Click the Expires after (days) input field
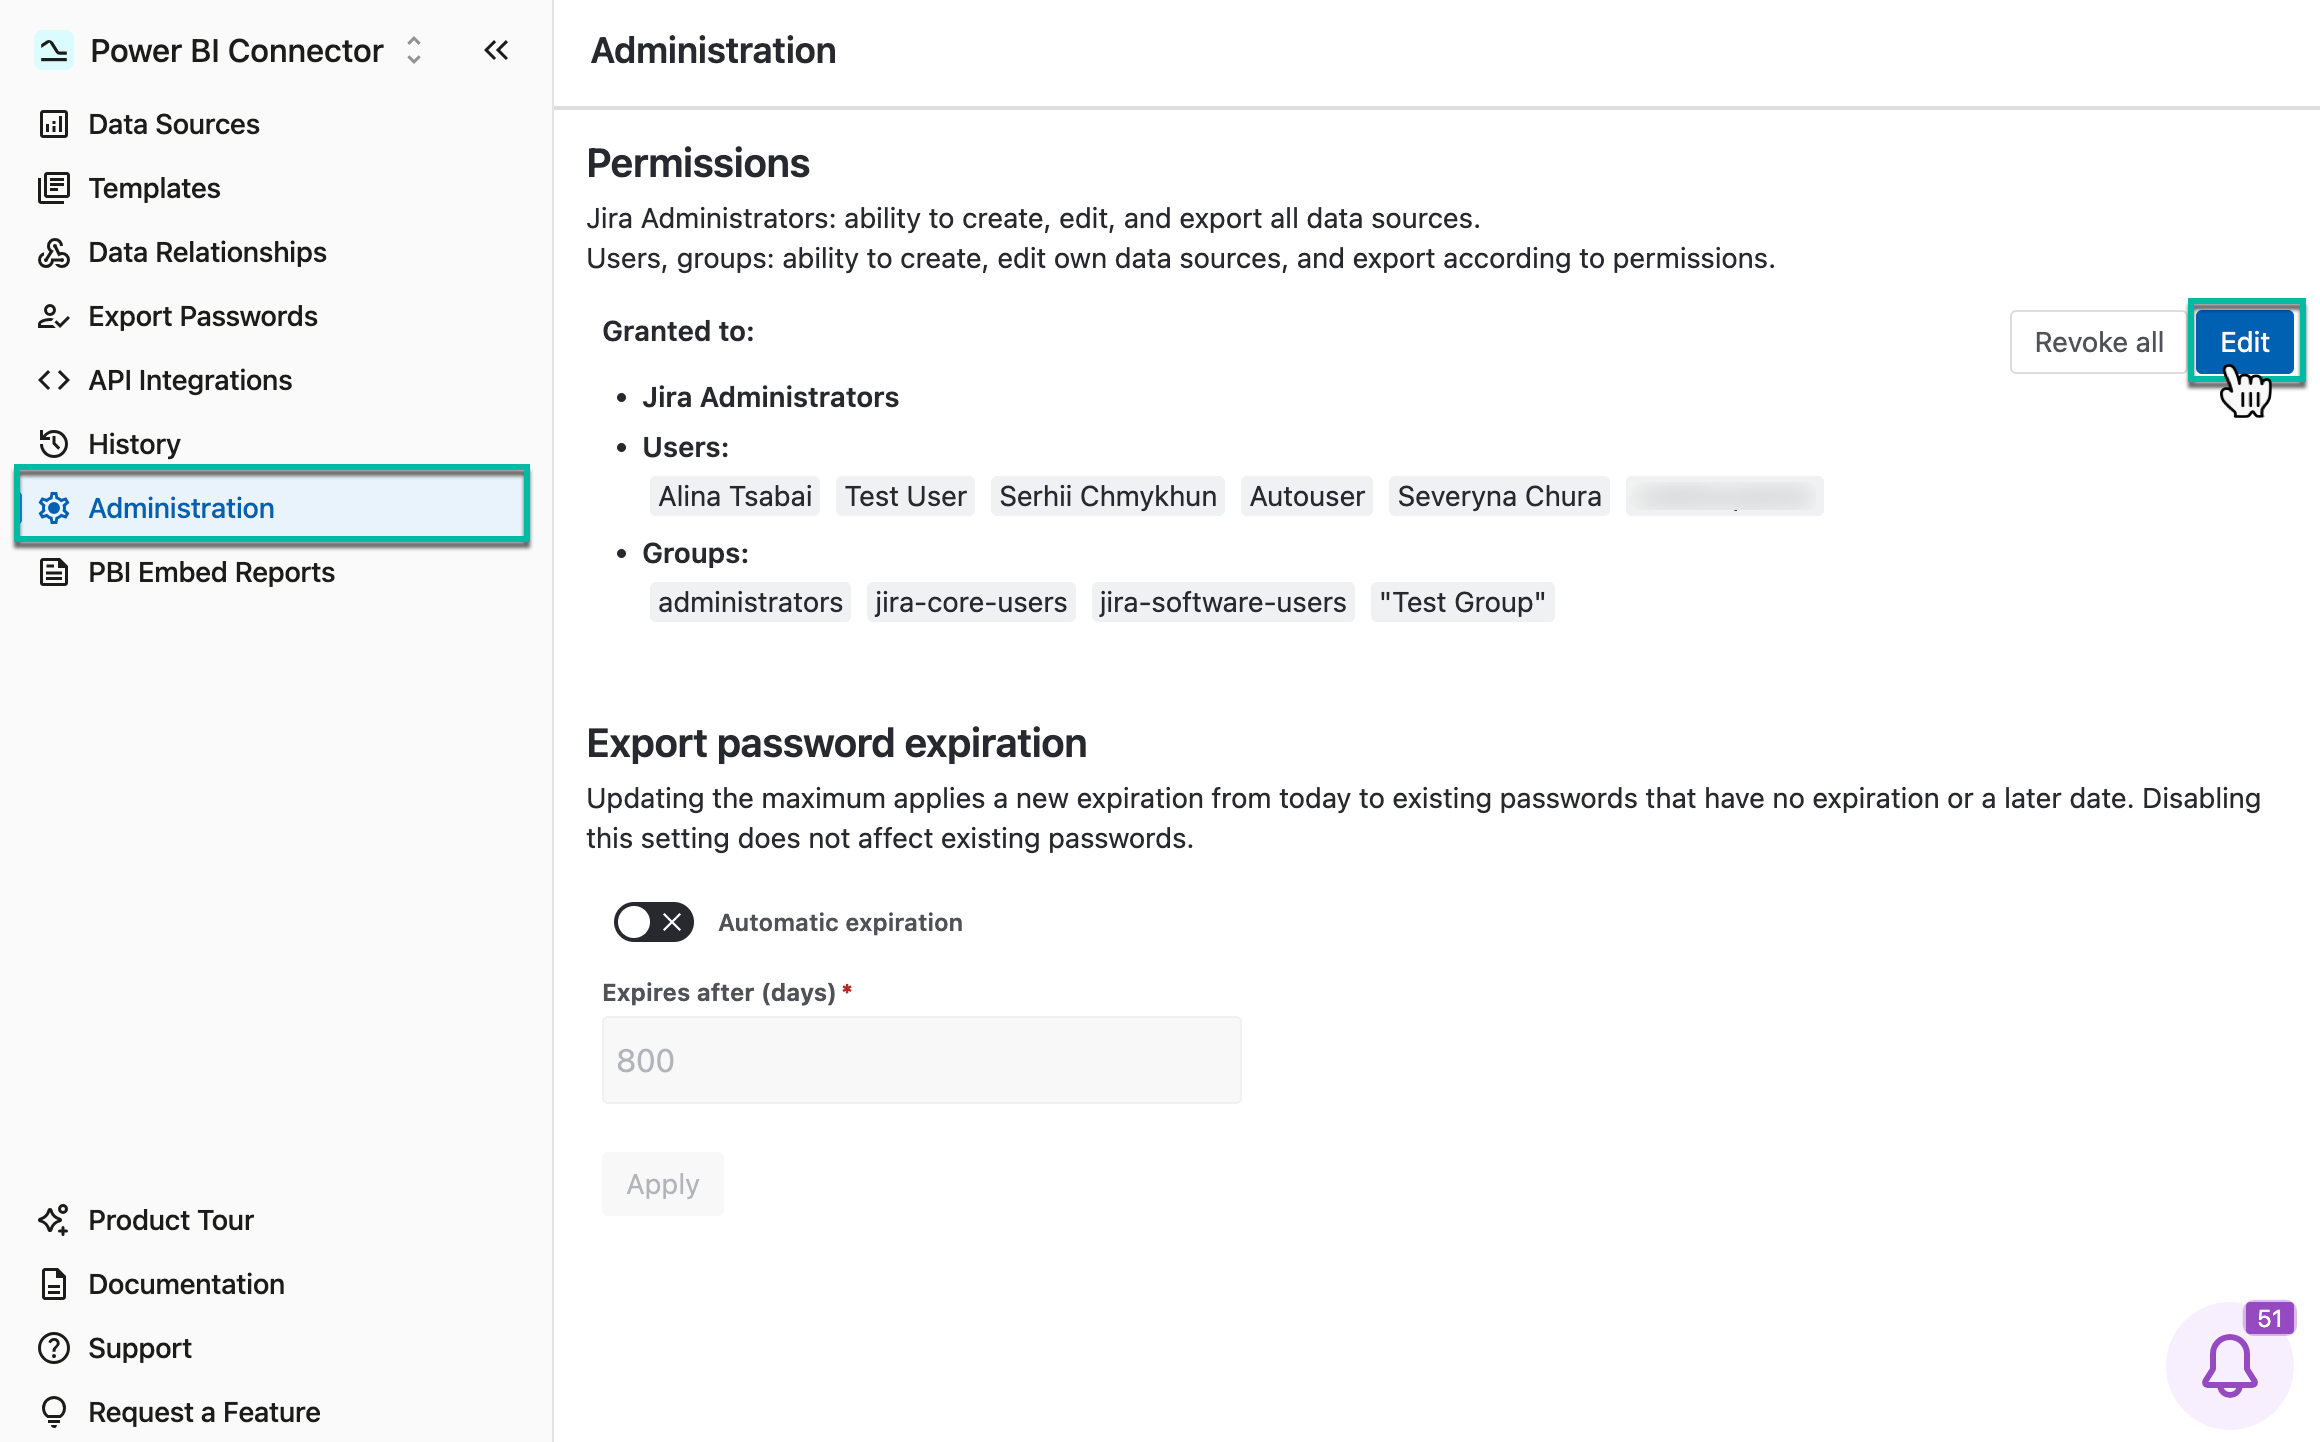This screenshot has width=2320, height=1442. click(x=922, y=1060)
